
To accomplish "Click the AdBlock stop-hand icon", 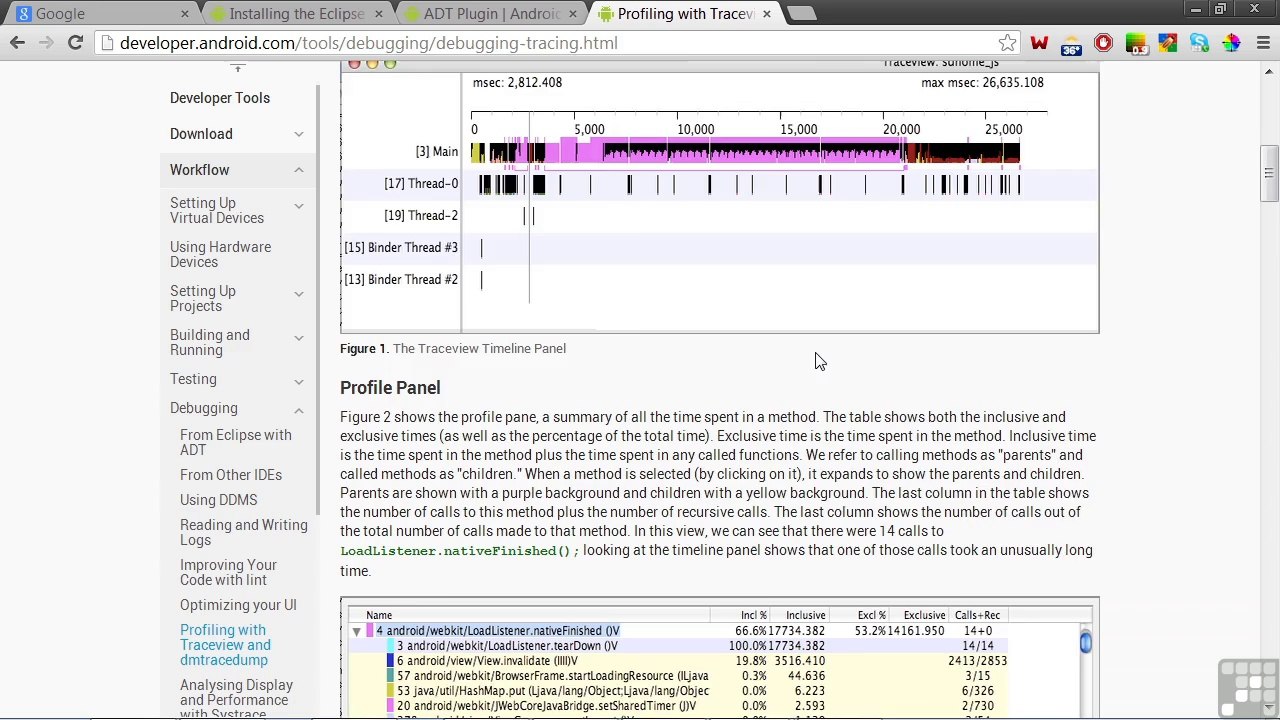I will tap(1103, 43).
